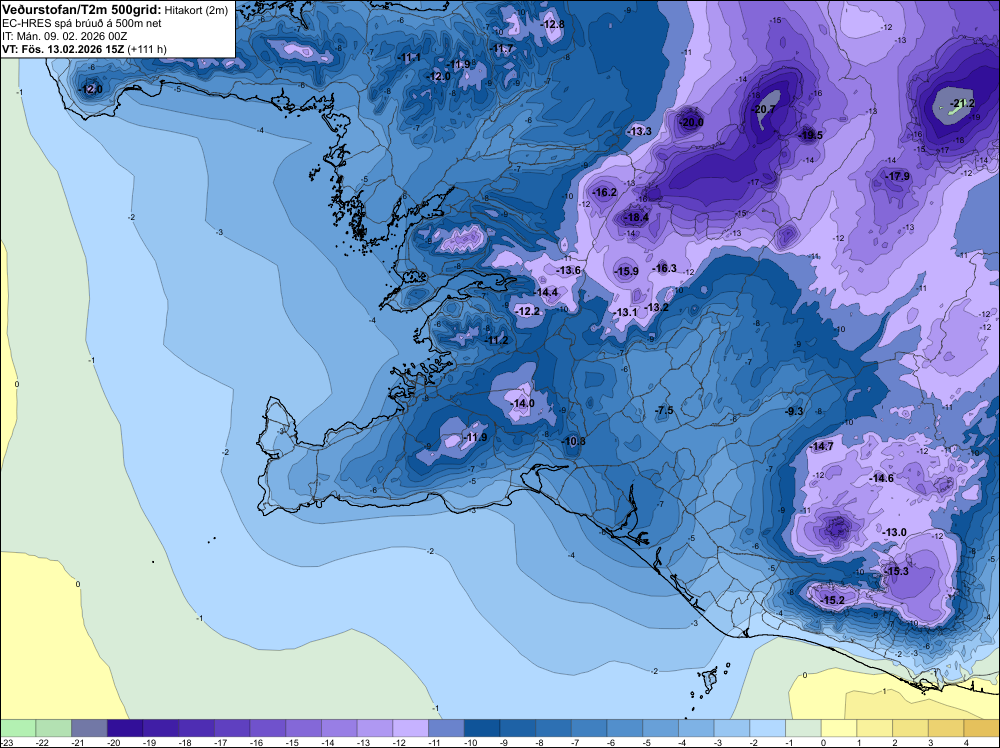This screenshot has width=1000, height=748.
Task: Click the -12.8 temperature label
Action: (x=553, y=24)
